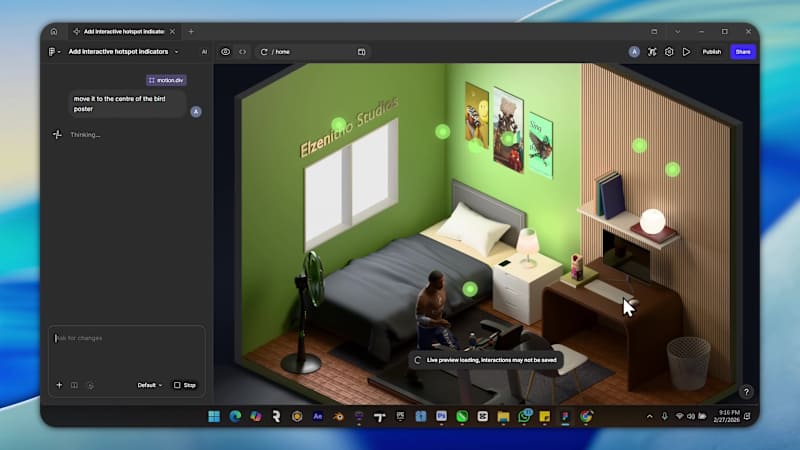Open Sticky Notes from the taskbar
Viewport: 800px width, 450px height.
click(x=545, y=416)
